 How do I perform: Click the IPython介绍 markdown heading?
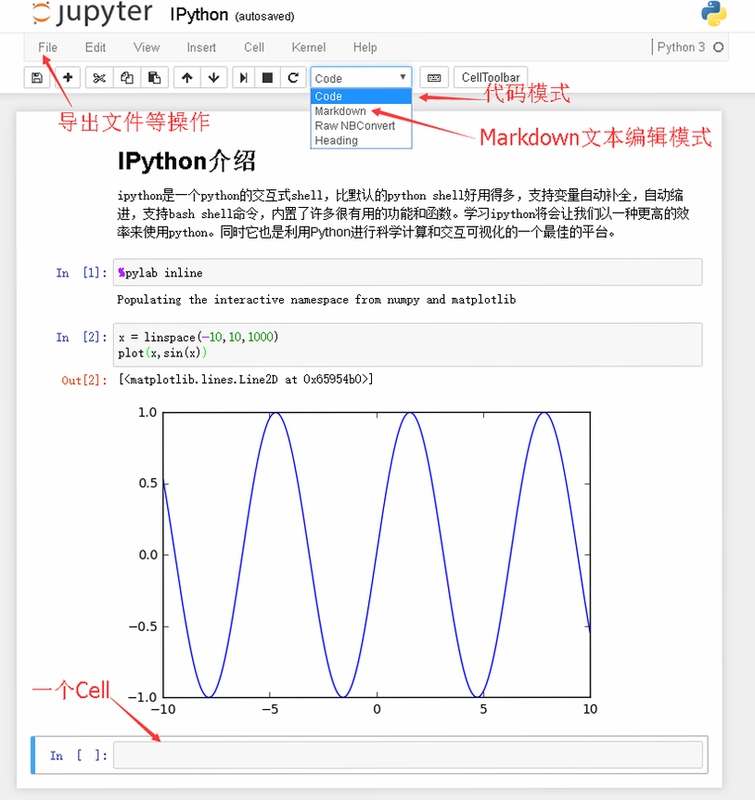(x=186, y=161)
